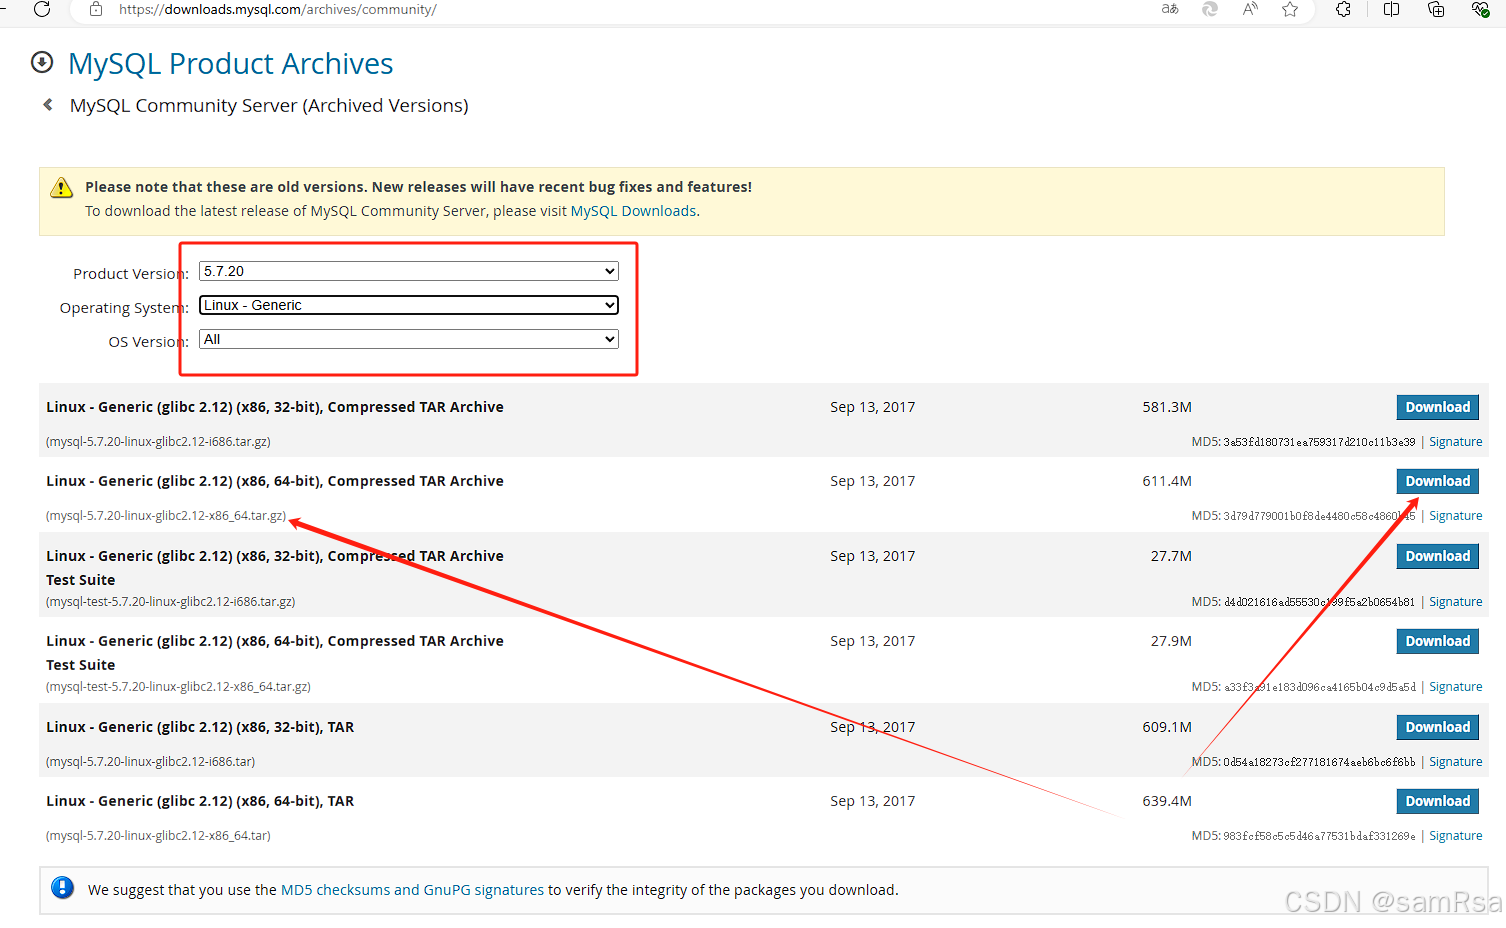1506x928 pixels.
Task: Click the download circle icon beside MySQL Product Archives
Action: click(x=42, y=62)
